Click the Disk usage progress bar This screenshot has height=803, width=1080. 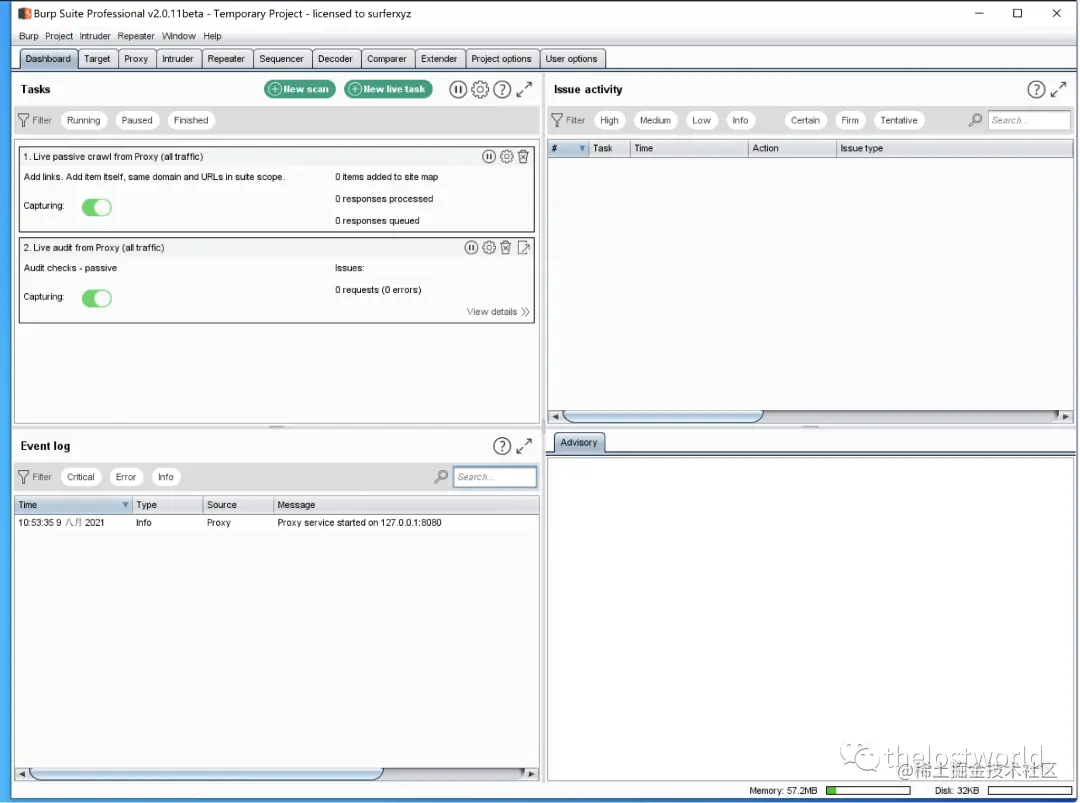coord(1030,791)
